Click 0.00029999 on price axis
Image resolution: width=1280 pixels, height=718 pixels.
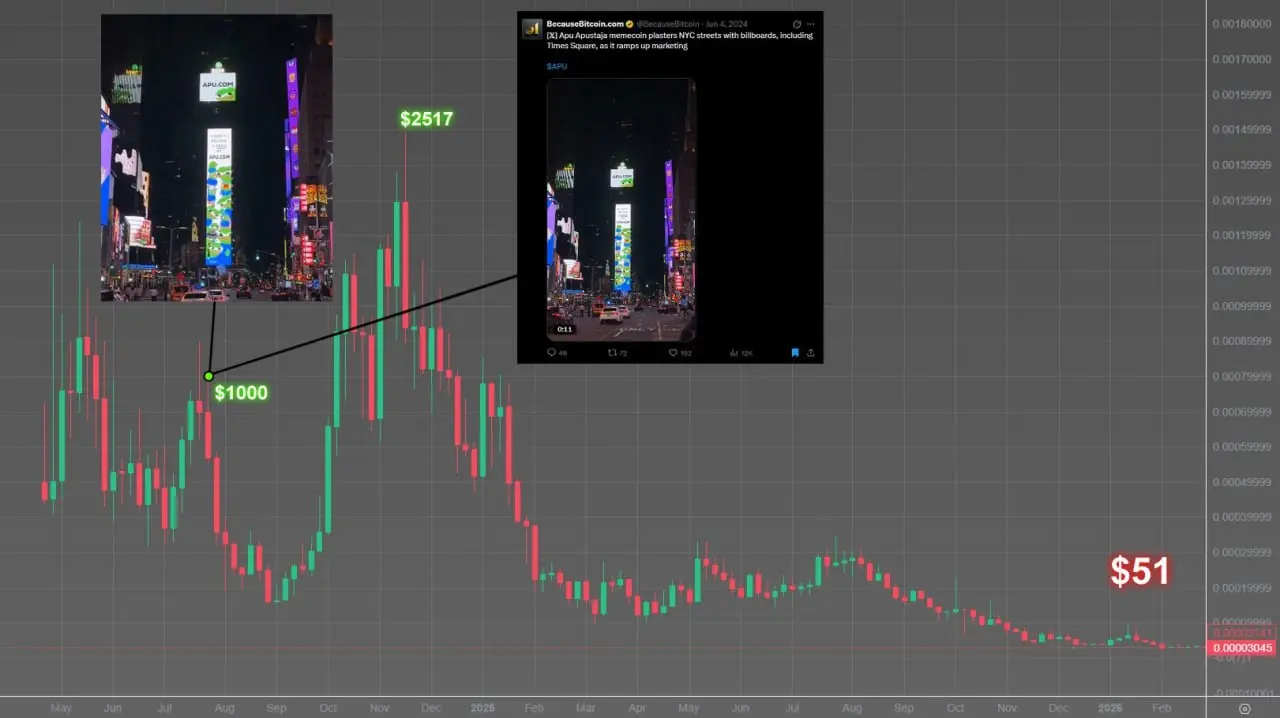point(1242,552)
